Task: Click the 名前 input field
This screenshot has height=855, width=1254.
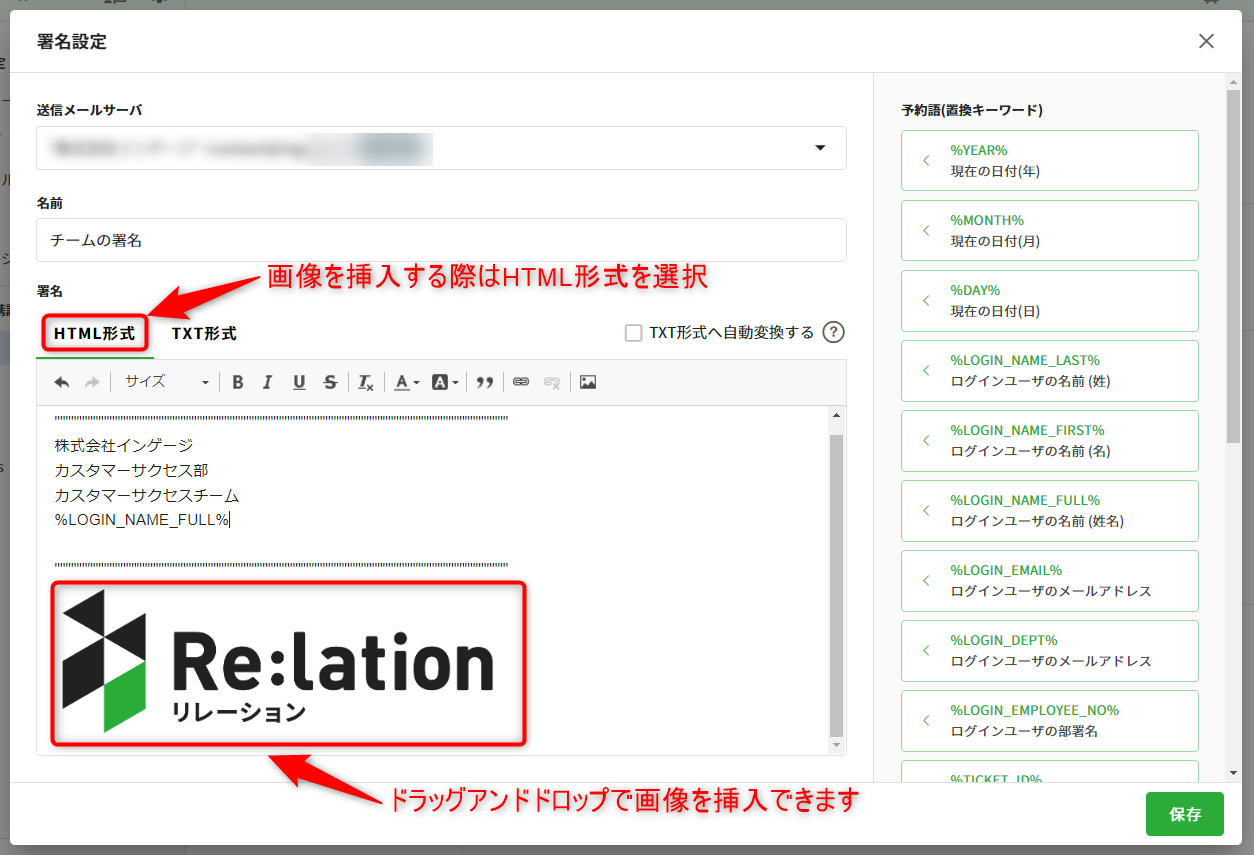Action: click(441, 240)
